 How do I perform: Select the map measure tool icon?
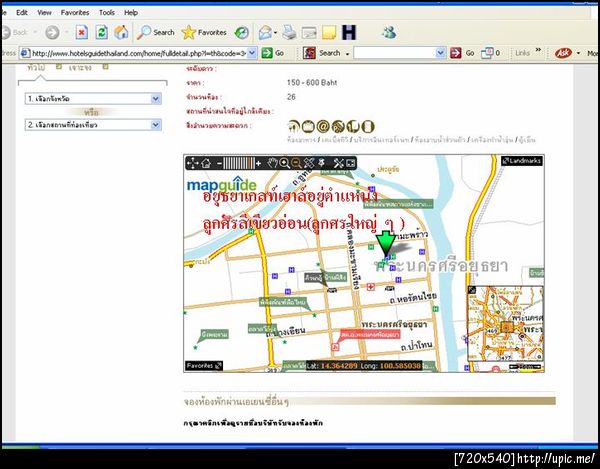click(309, 163)
